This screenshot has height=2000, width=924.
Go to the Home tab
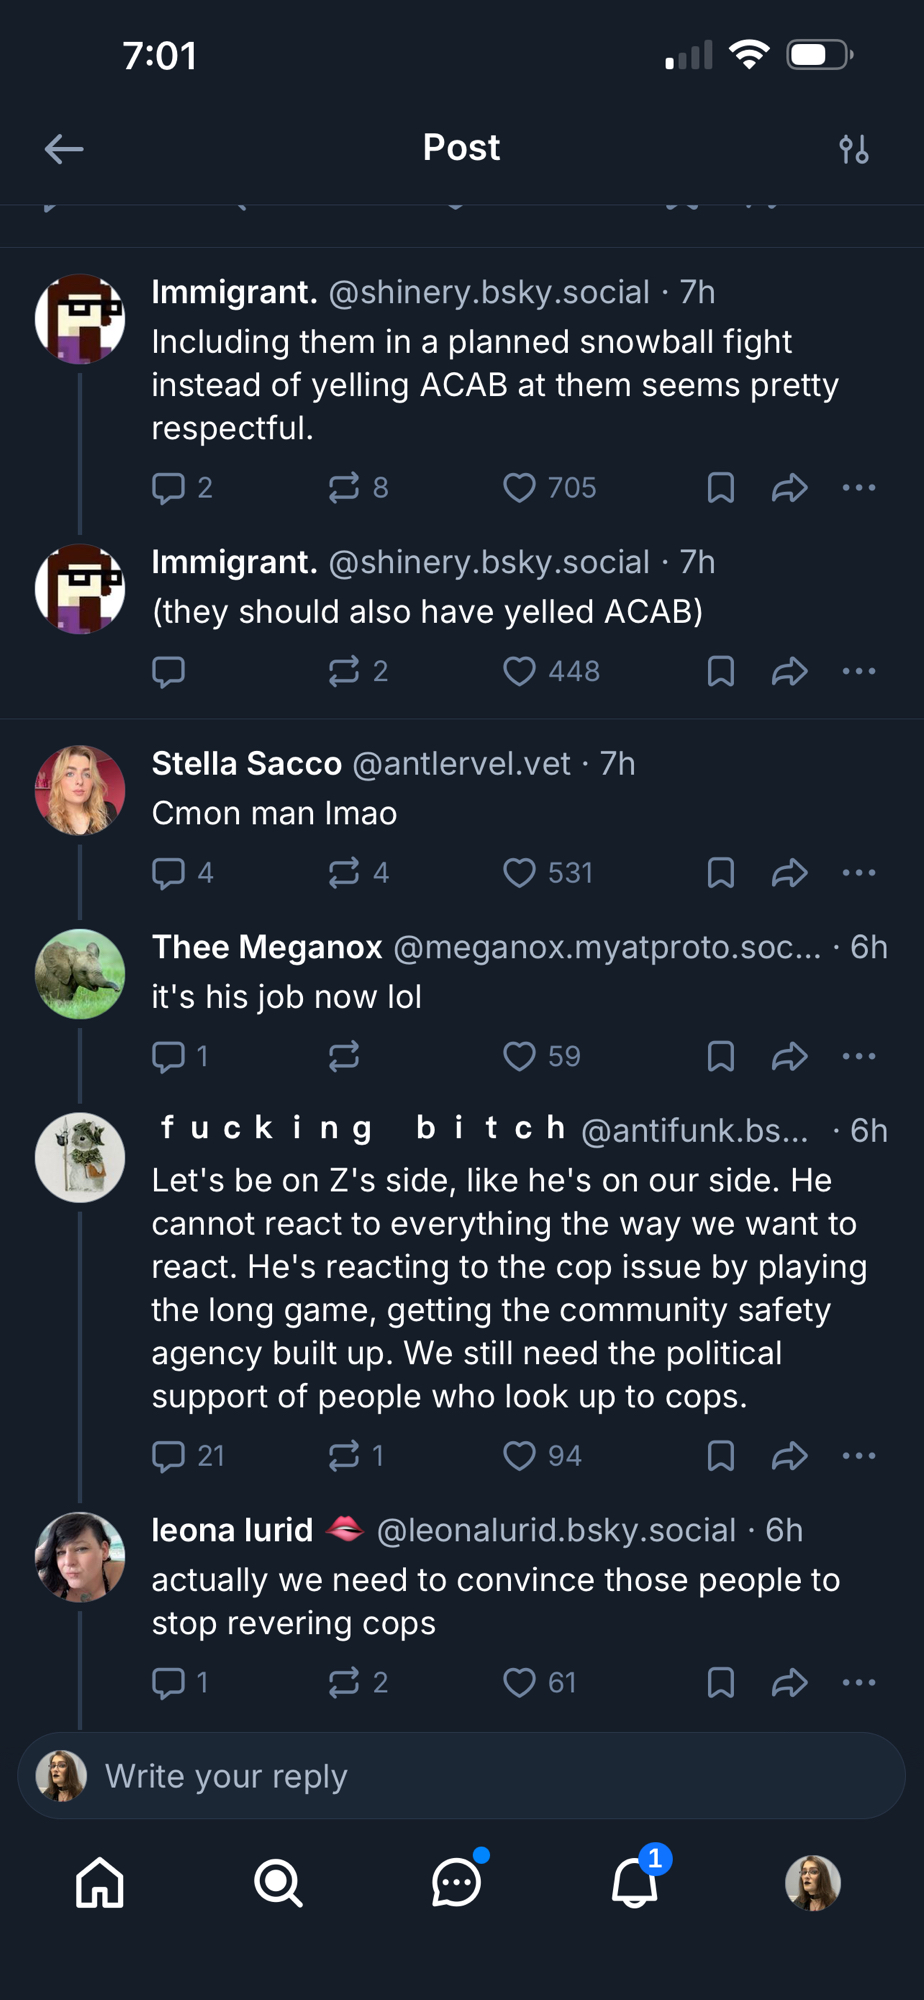pos(100,1883)
